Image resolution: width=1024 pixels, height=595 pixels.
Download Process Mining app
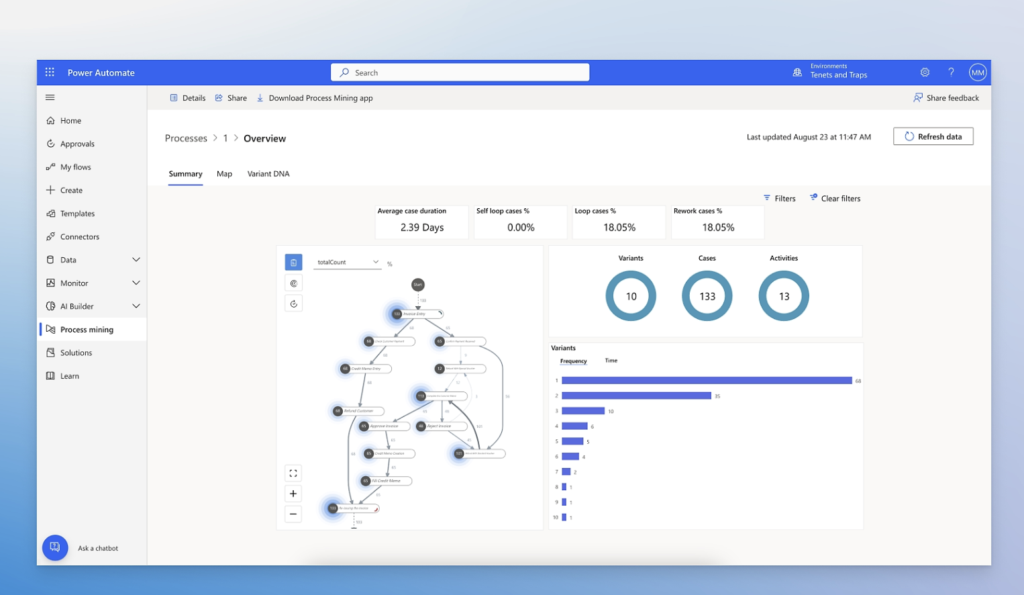pos(314,98)
